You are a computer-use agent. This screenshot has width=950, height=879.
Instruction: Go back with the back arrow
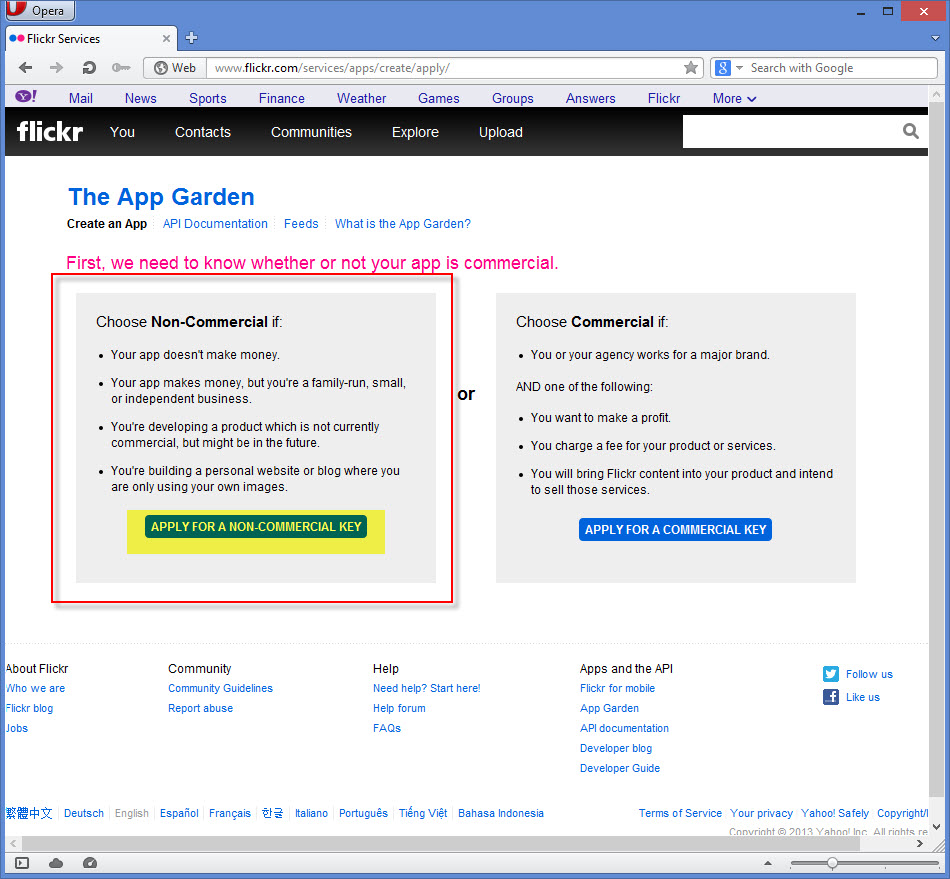point(25,67)
